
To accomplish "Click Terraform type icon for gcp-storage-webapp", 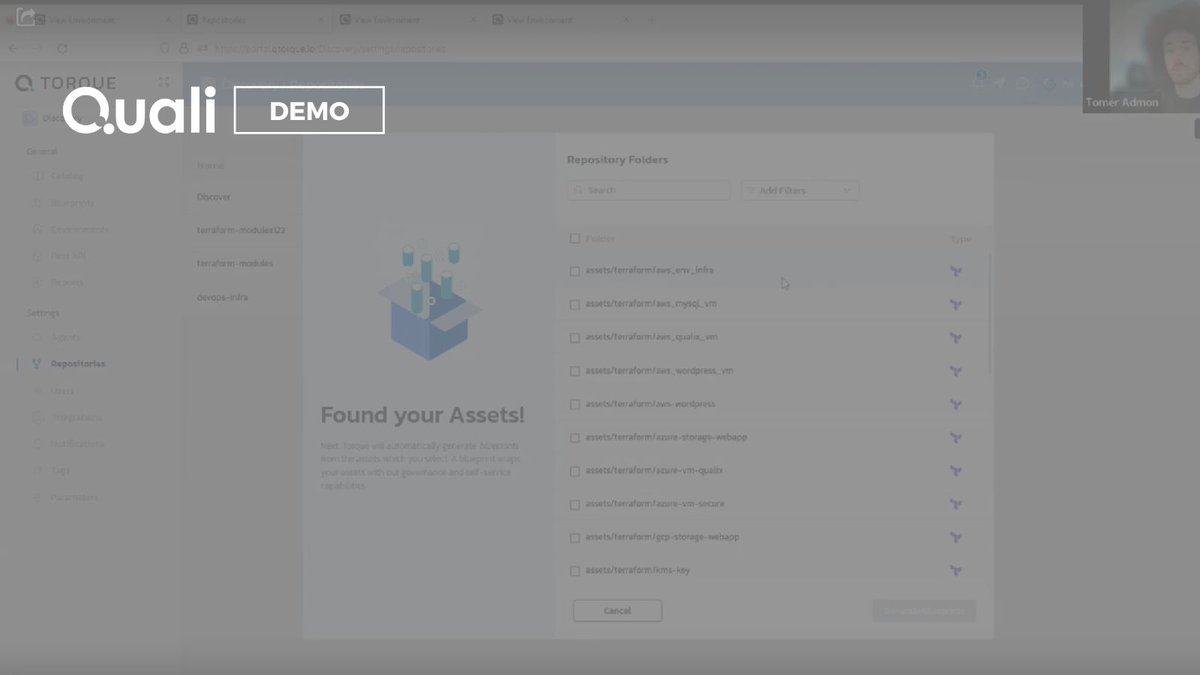I will (x=956, y=538).
